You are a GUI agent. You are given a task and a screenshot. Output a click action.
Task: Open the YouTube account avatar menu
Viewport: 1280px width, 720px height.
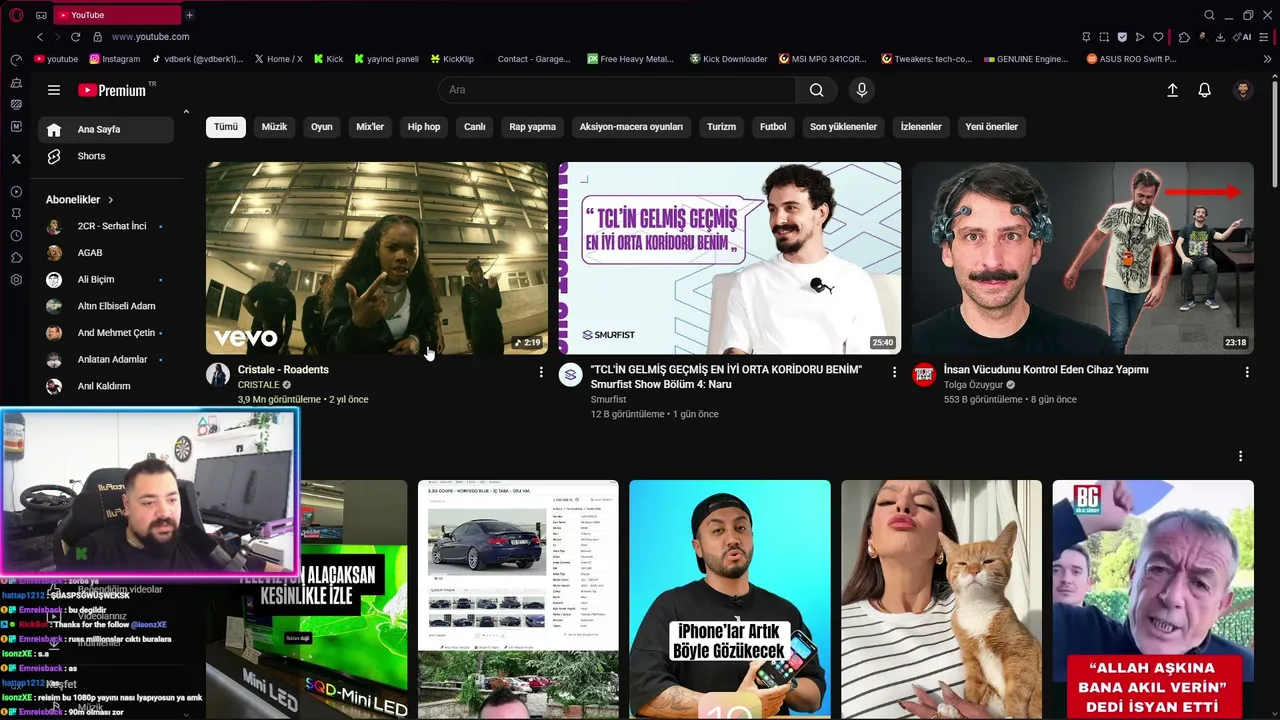pos(1243,90)
